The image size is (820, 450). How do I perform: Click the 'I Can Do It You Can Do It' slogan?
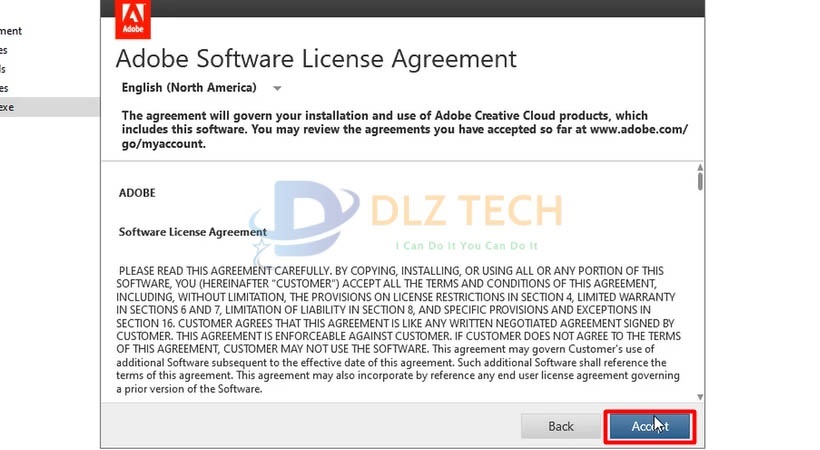tap(467, 245)
